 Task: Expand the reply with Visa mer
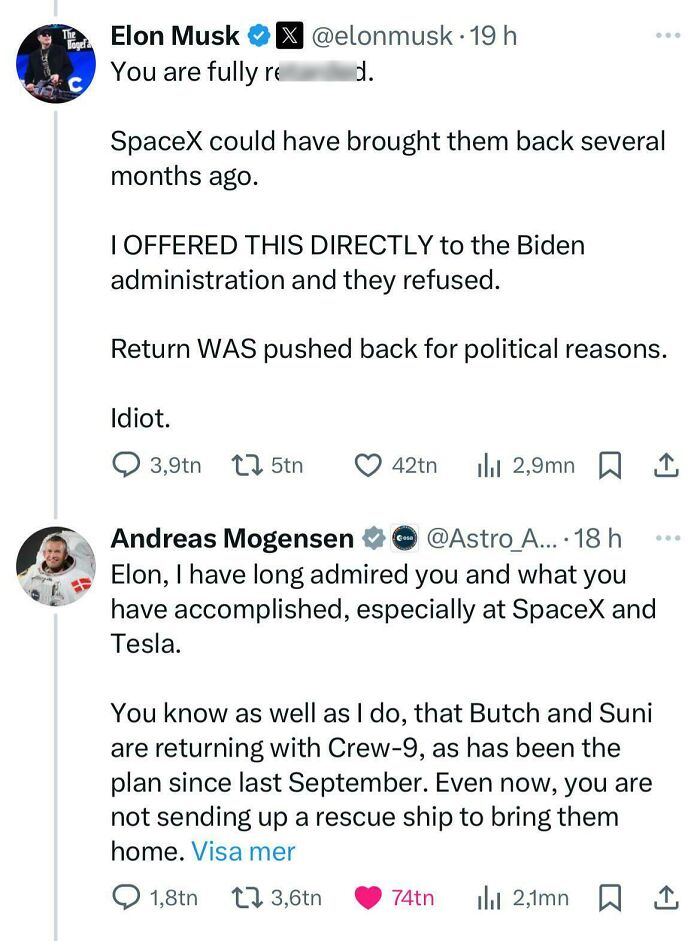(243, 850)
